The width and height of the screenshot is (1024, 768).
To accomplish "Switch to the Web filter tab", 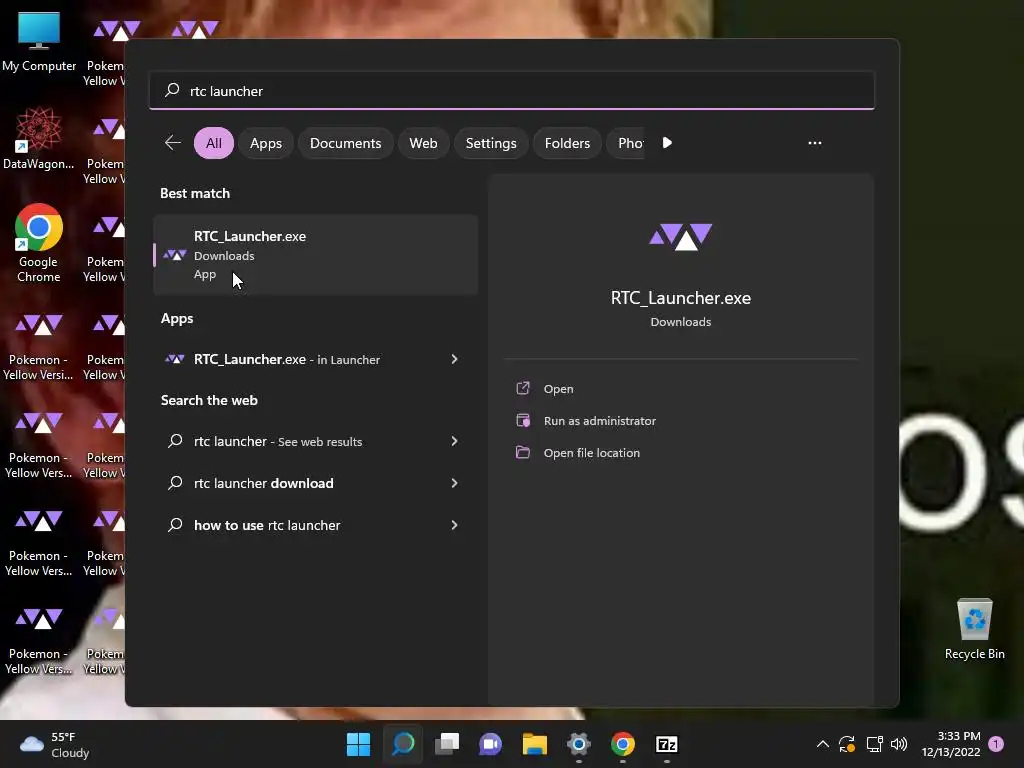I will (x=423, y=143).
